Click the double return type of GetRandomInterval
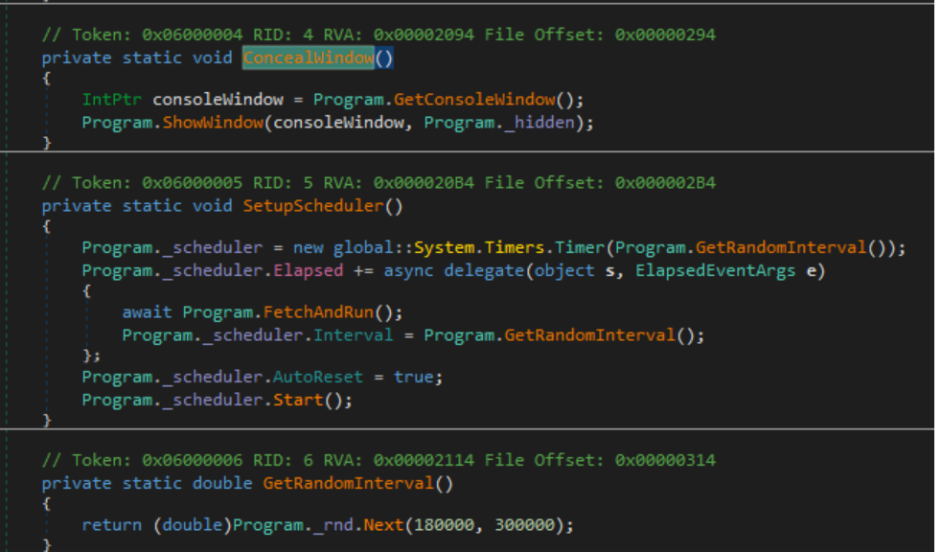This screenshot has width=936, height=552. click(223, 483)
